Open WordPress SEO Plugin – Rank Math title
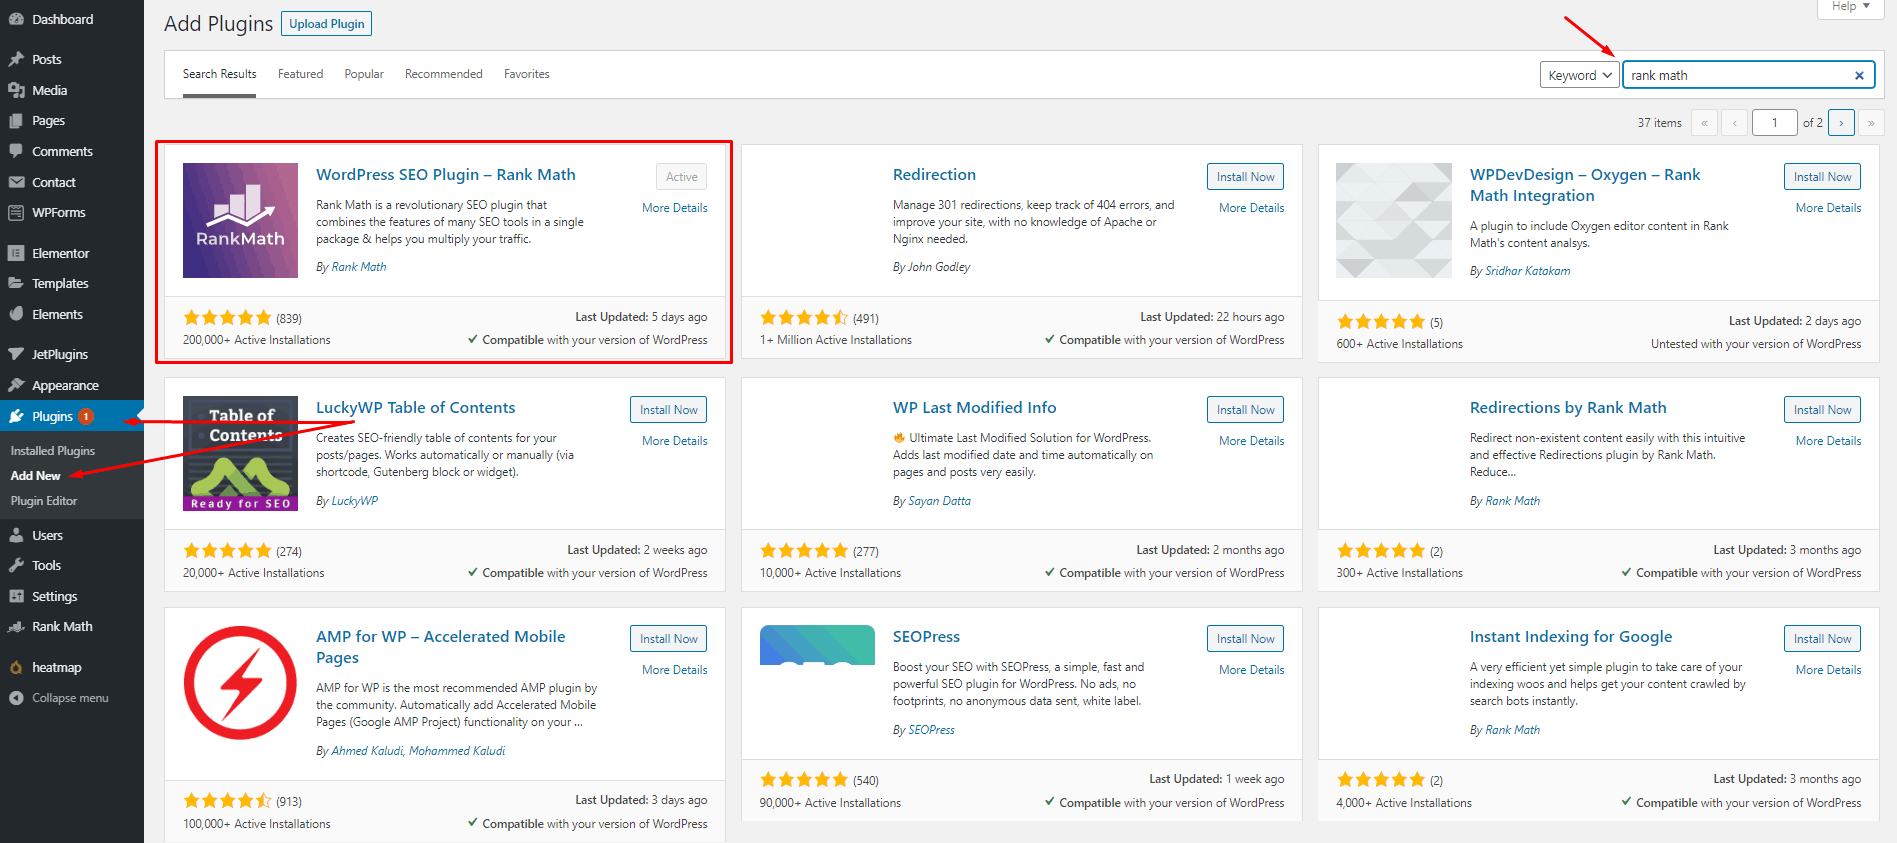1897x843 pixels. (446, 174)
